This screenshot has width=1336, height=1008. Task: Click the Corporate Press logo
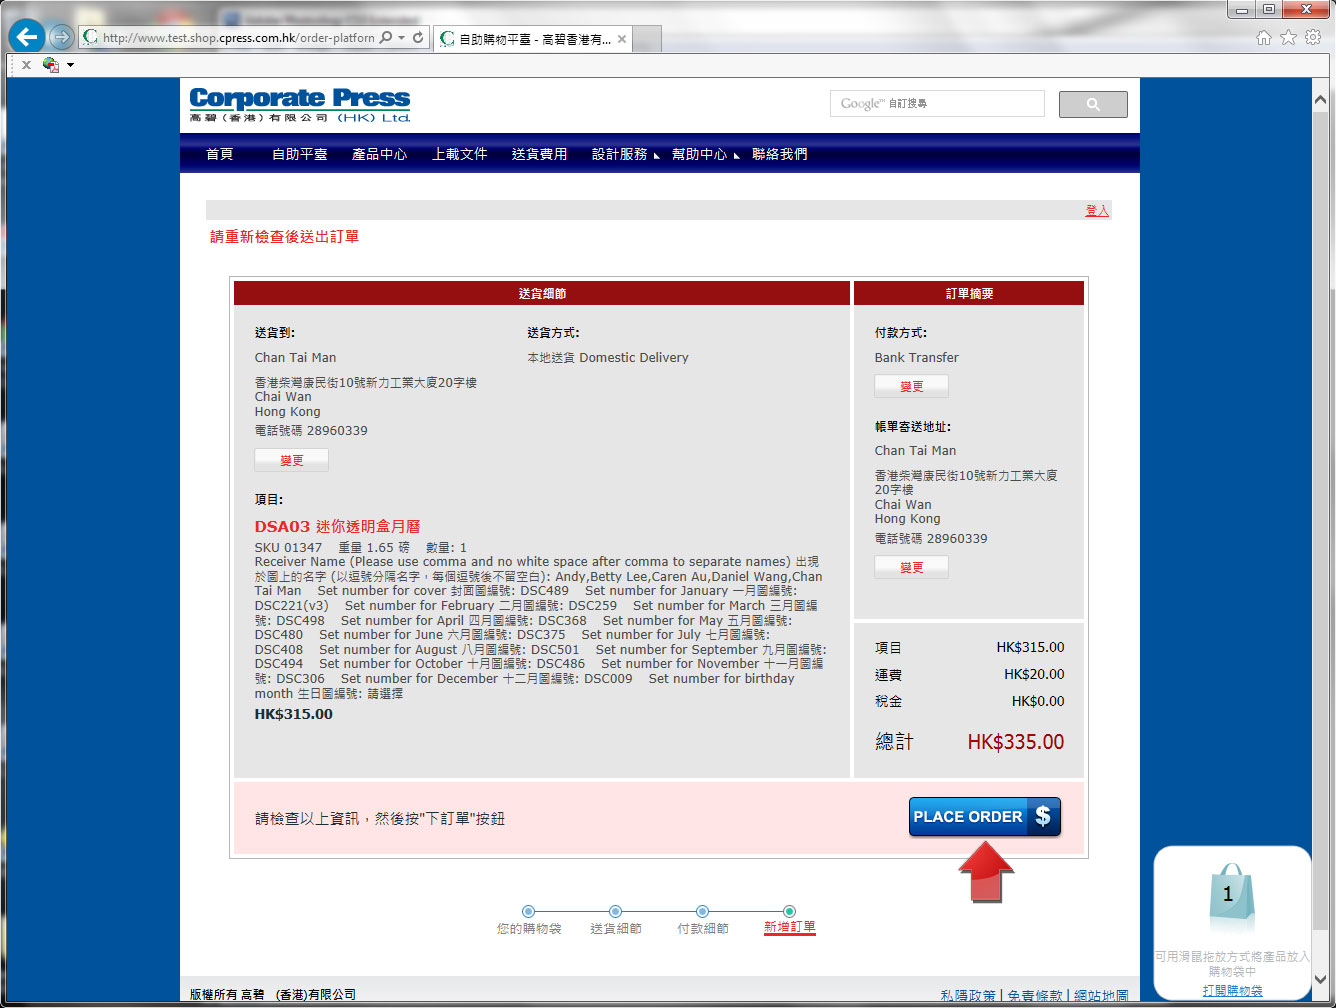point(300,105)
